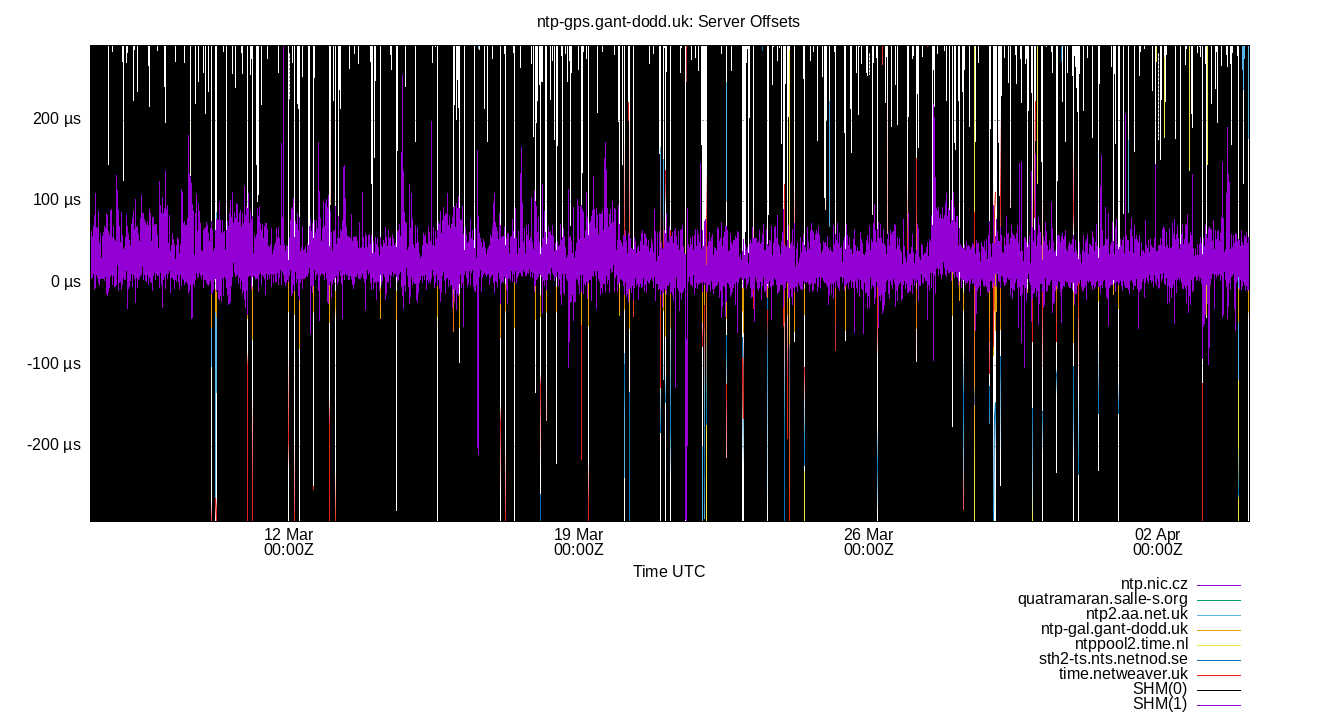Click the Time UTC axis label
The image size is (1340, 720).
tap(668, 571)
